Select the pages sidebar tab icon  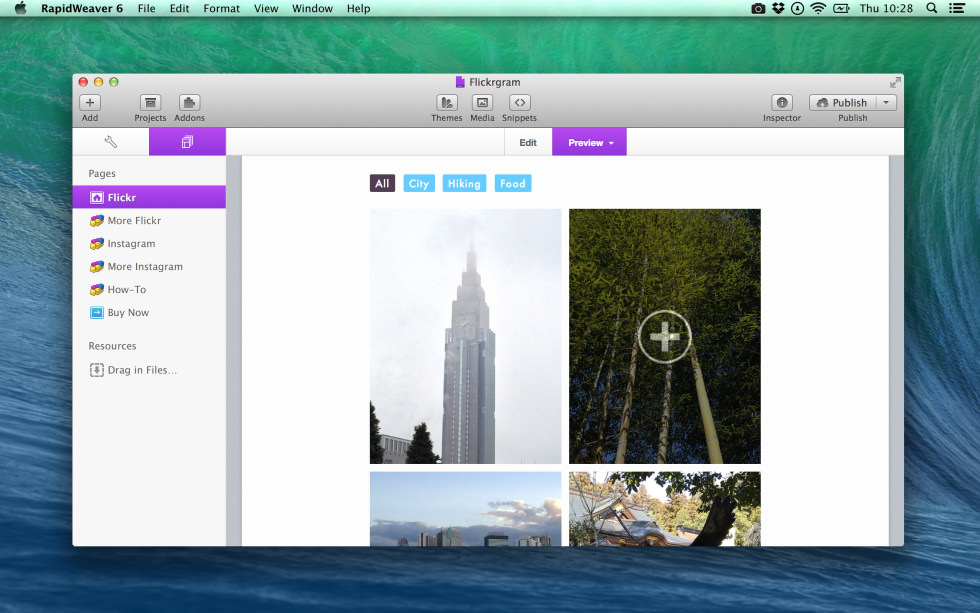coord(187,142)
